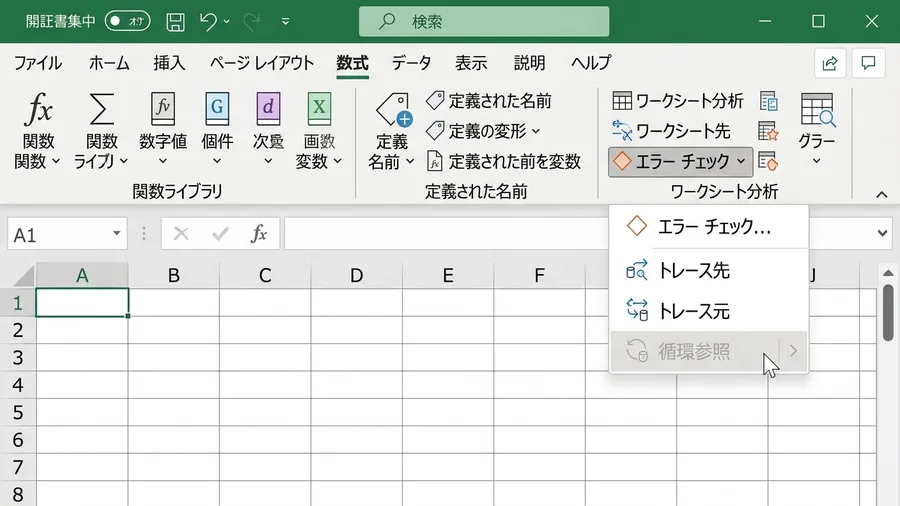Click the redo arrow icon
The width and height of the screenshot is (900, 506).
pos(251,22)
